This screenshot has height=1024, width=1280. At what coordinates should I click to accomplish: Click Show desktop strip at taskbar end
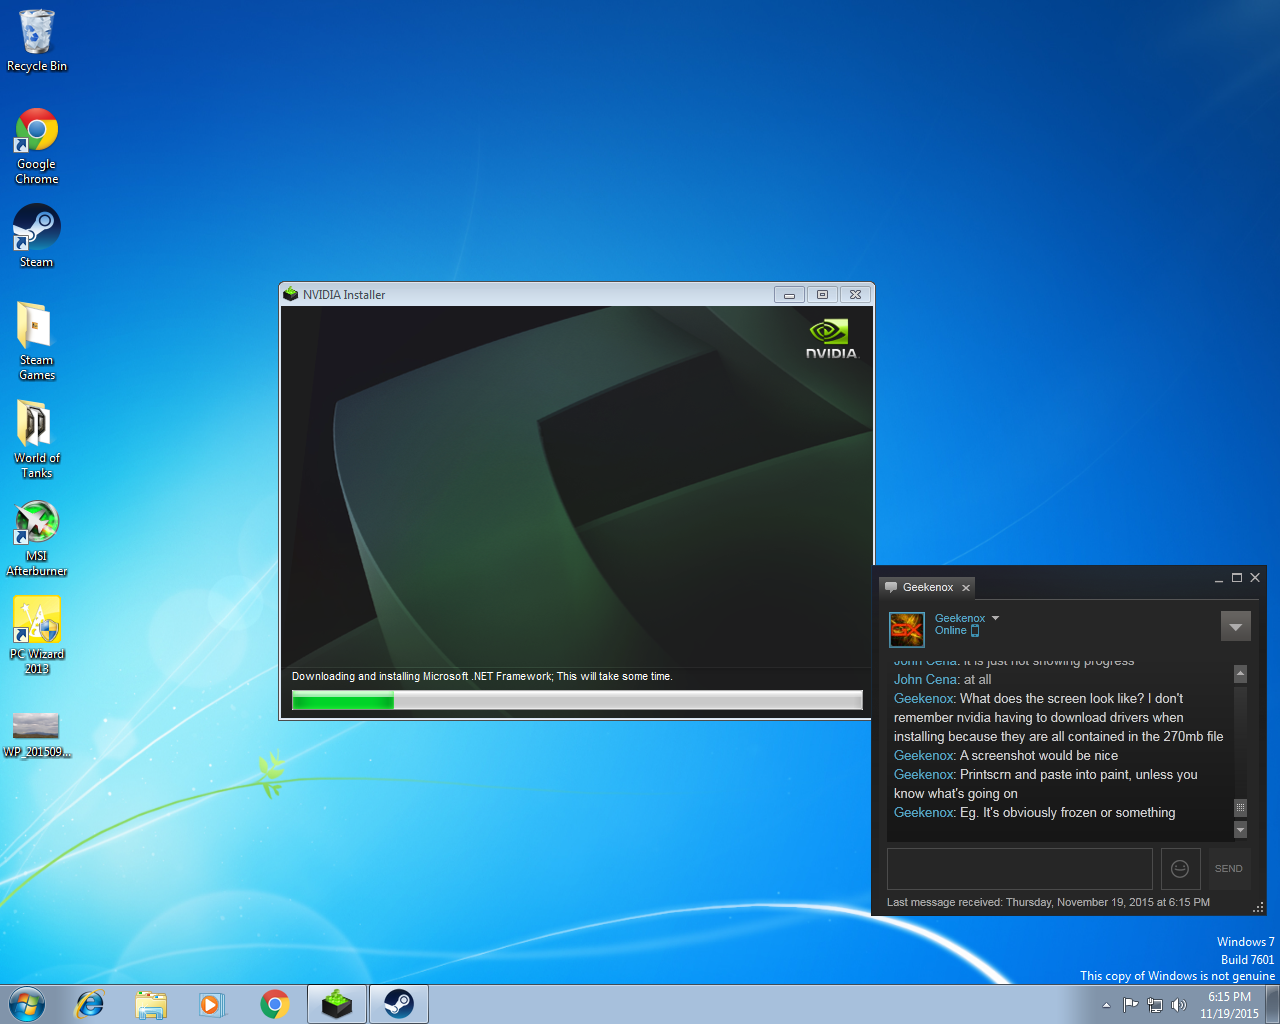coord(1273,1004)
